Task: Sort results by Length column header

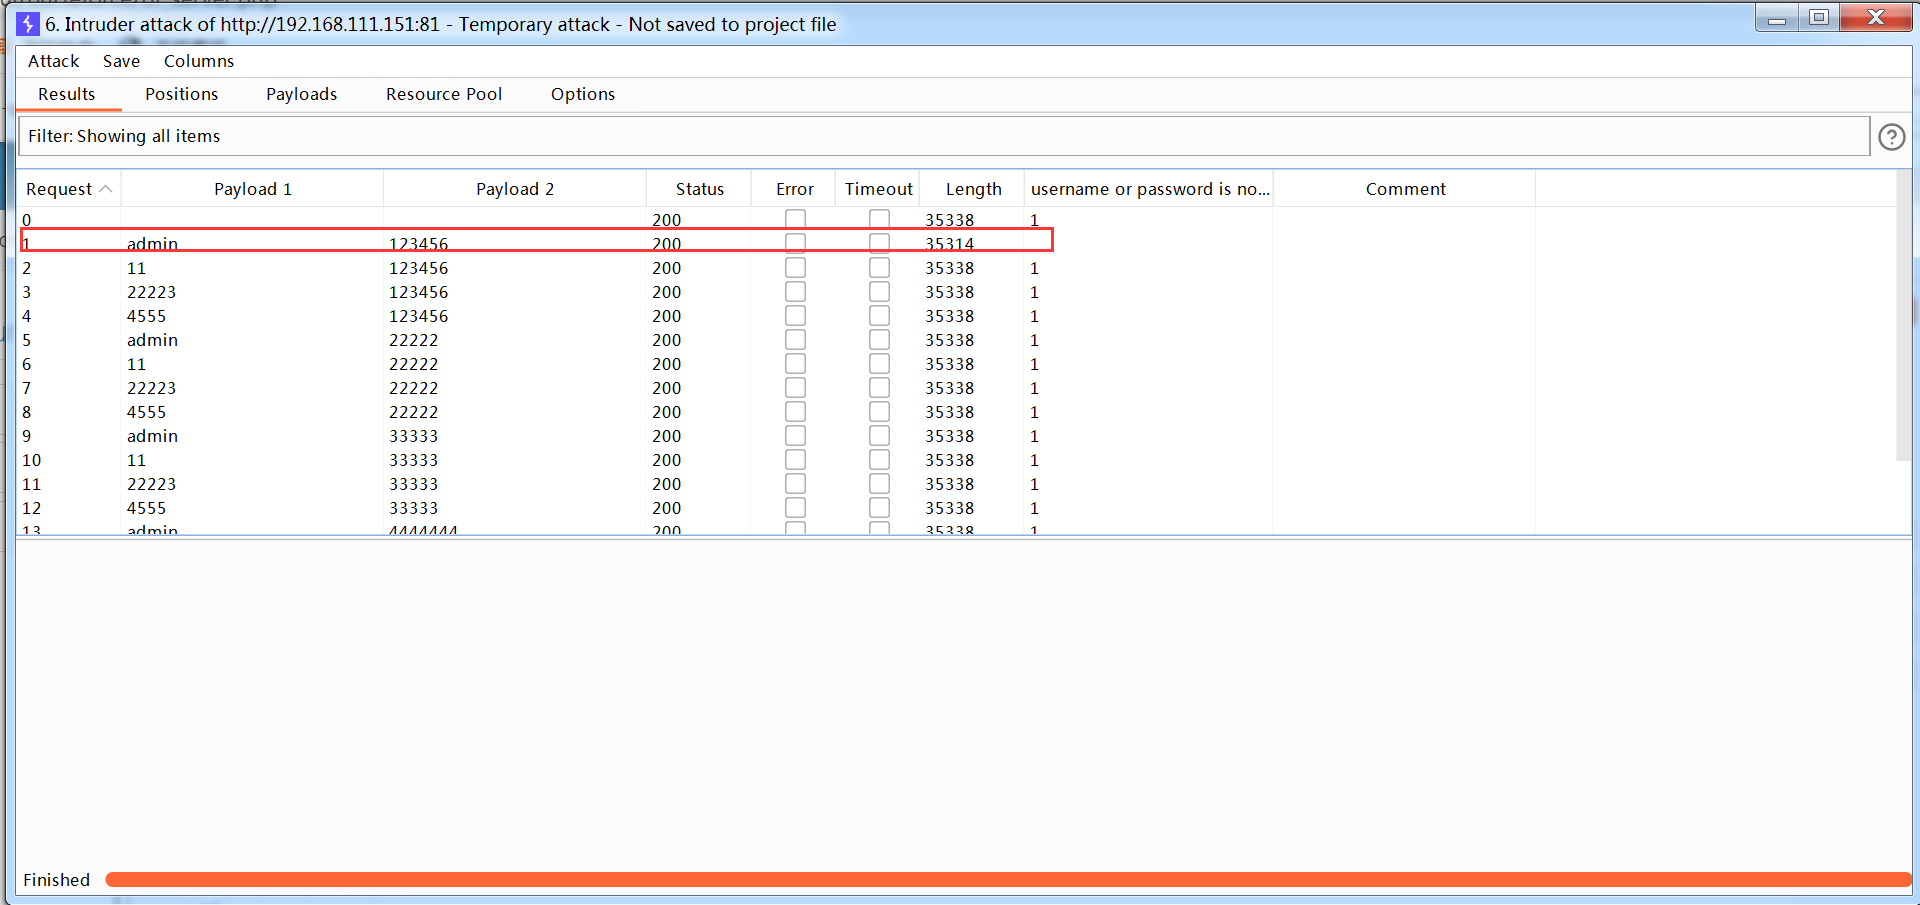Action: [973, 189]
